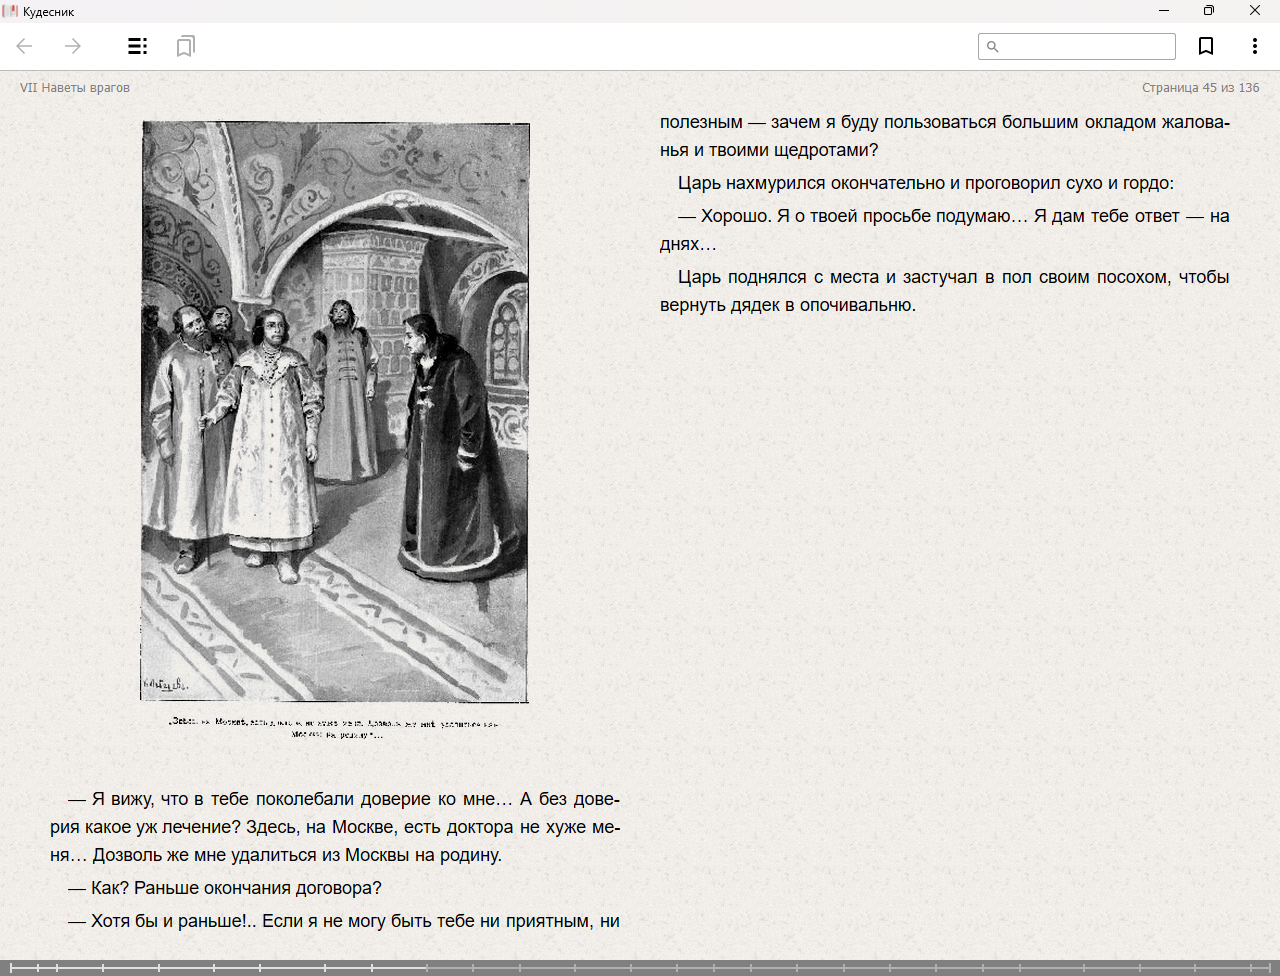Screen dimensions: 1280x976
Task: Open the three-dot more options menu
Action: pos(1254,46)
